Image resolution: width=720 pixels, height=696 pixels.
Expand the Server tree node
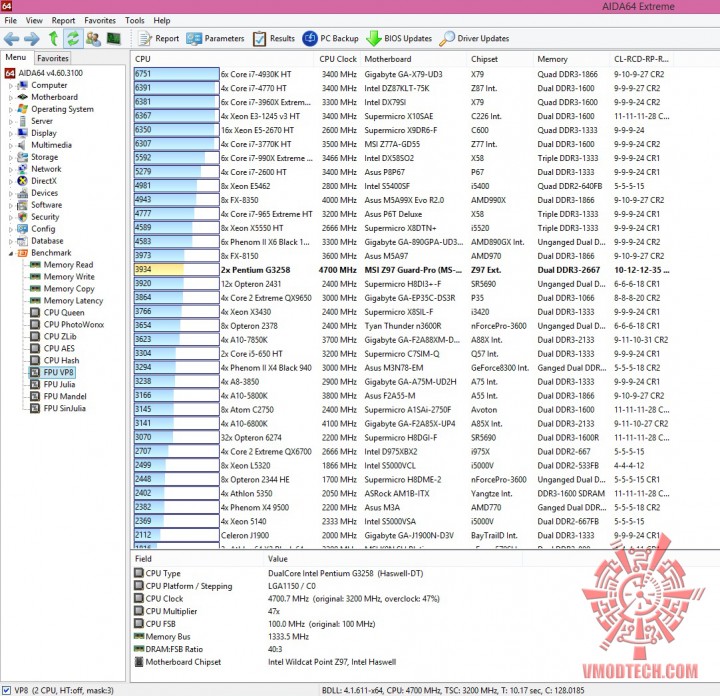(x=11, y=121)
